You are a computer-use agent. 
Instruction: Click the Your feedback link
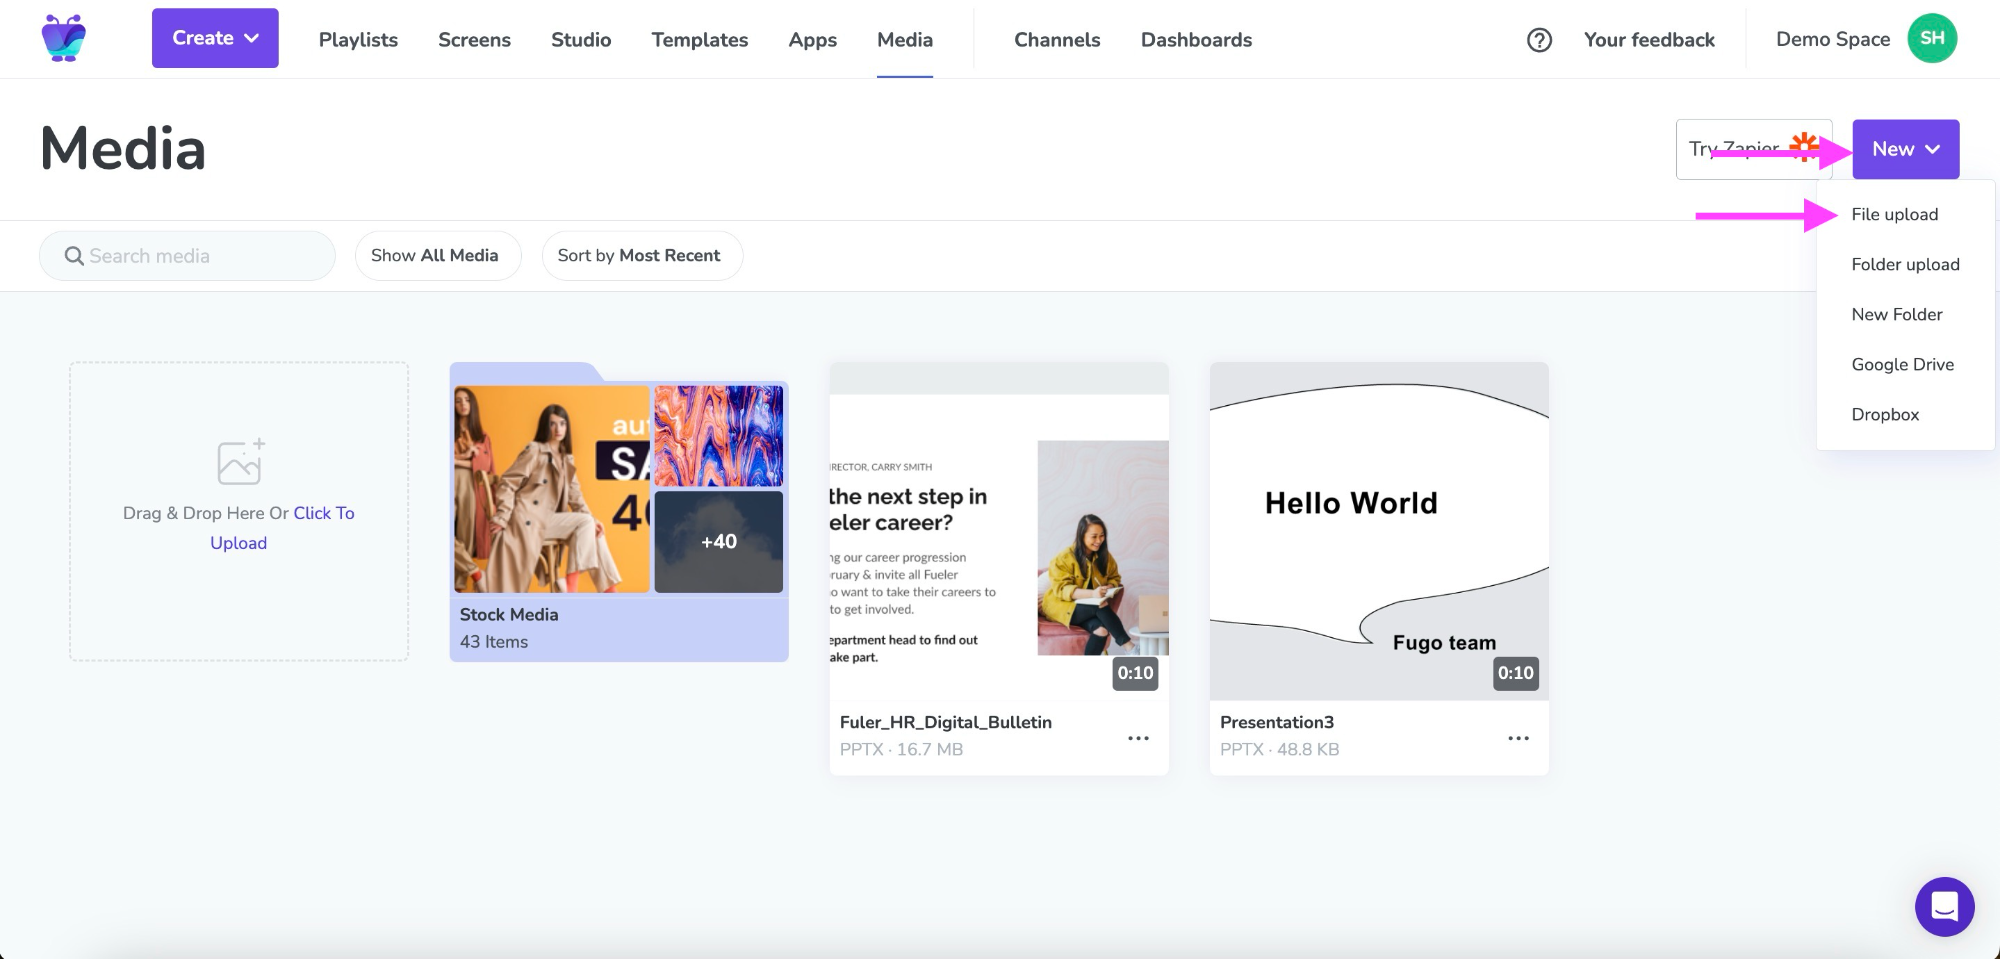click(1649, 40)
